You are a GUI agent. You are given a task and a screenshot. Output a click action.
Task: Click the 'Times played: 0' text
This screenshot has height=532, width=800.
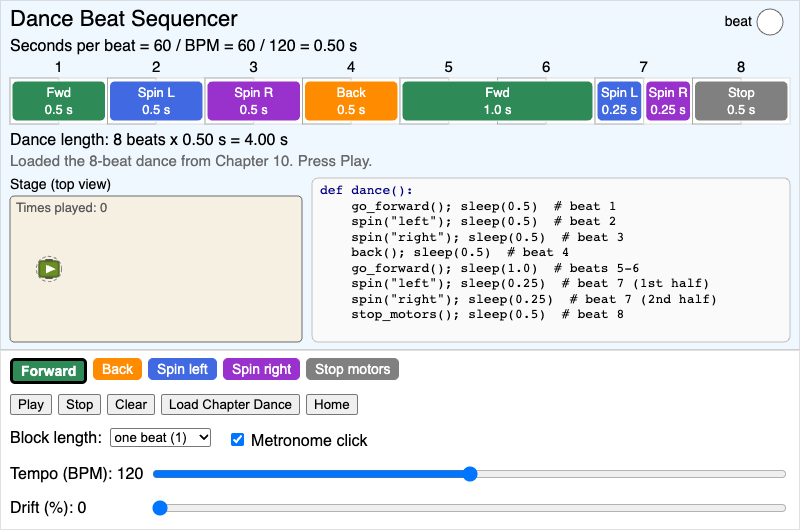[62, 208]
